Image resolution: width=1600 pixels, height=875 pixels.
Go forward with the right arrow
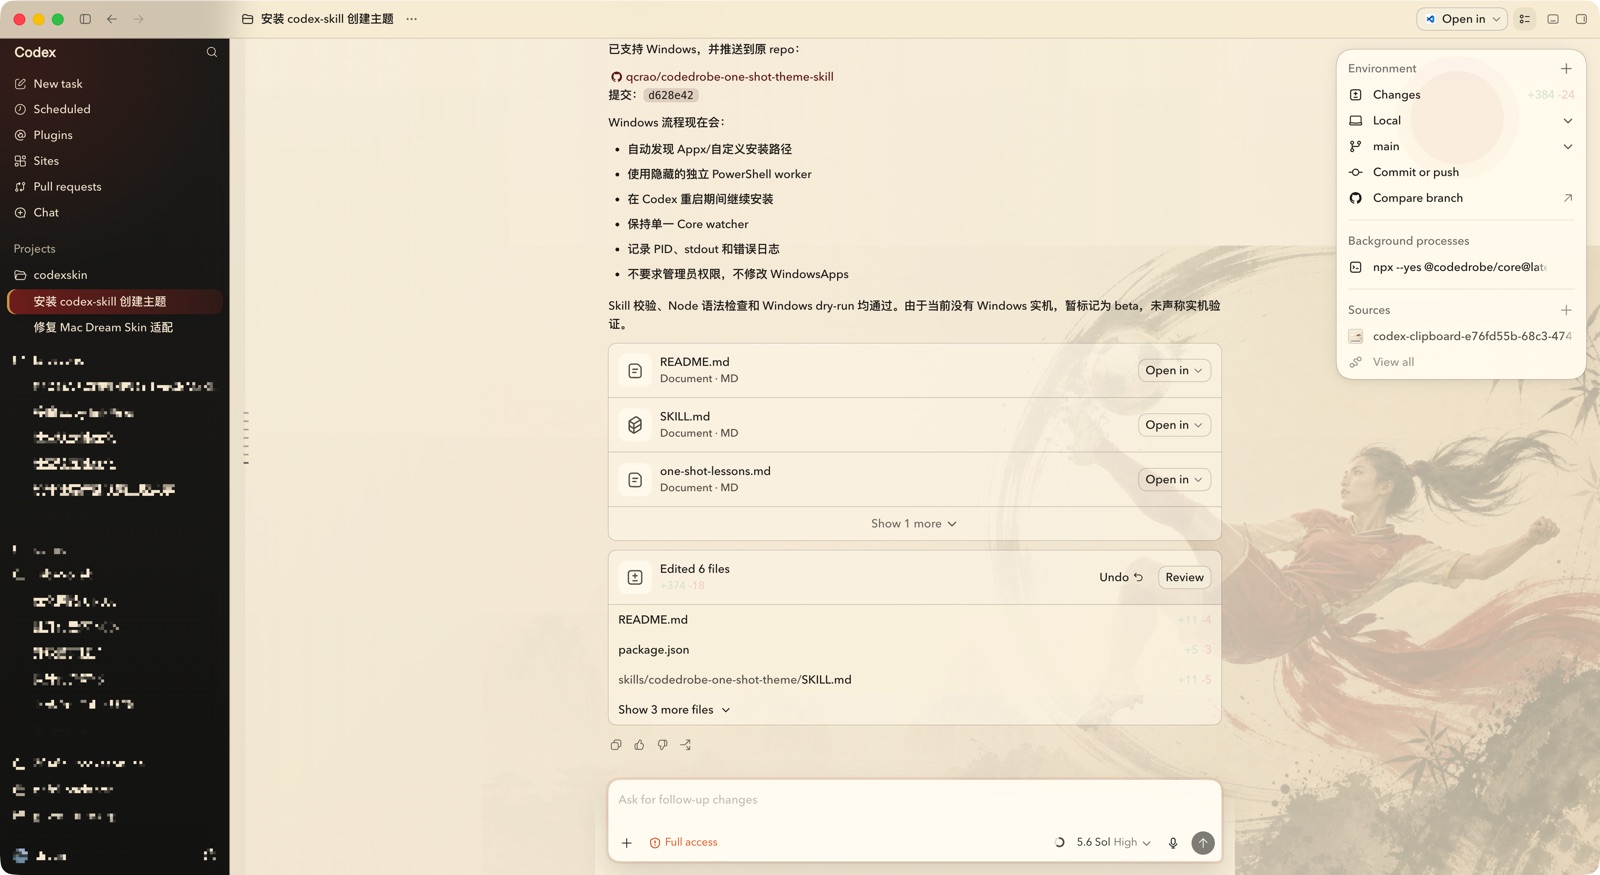coord(139,19)
